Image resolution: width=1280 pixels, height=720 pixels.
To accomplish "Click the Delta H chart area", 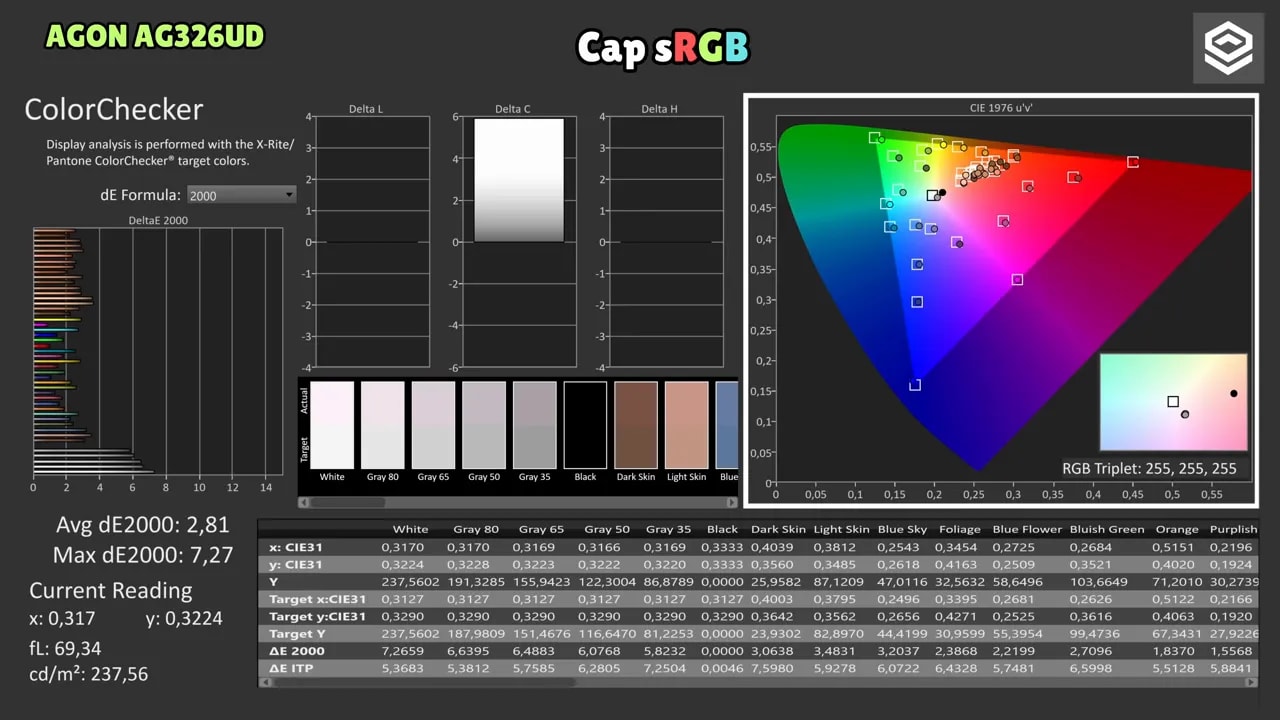I will tap(666, 242).
